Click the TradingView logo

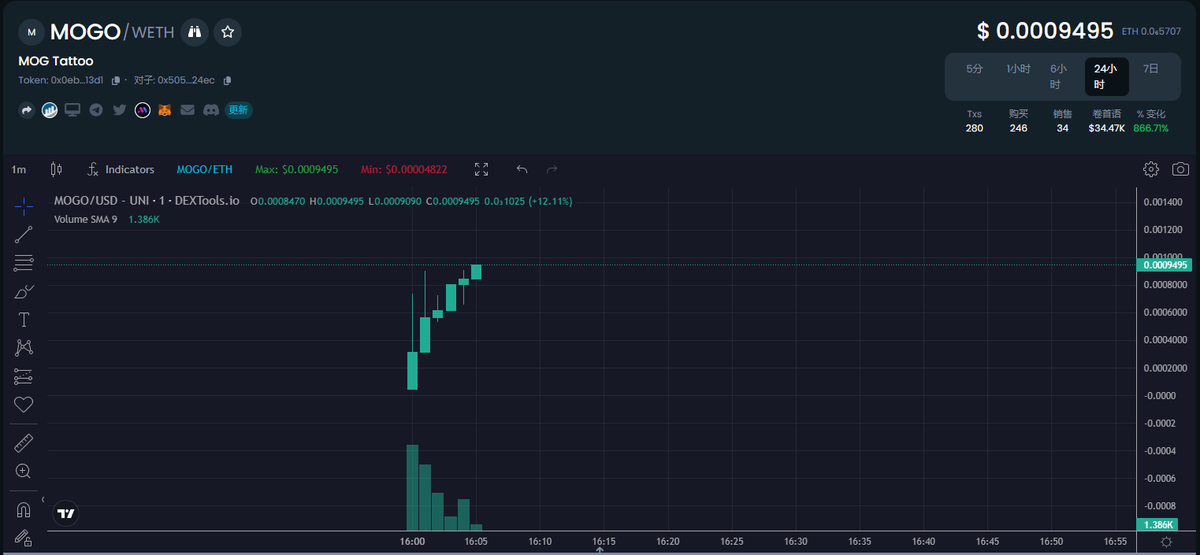click(x=66, y=514)
